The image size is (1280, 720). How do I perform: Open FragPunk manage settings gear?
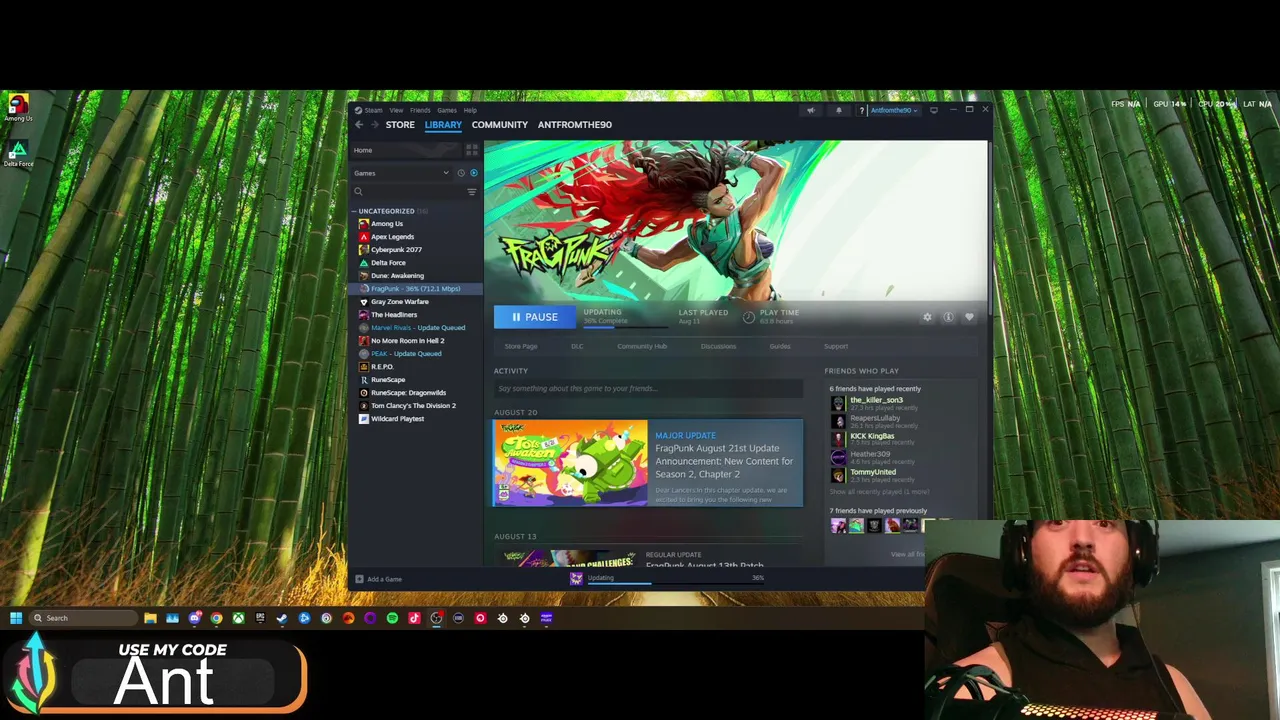(x=927, y=317)
